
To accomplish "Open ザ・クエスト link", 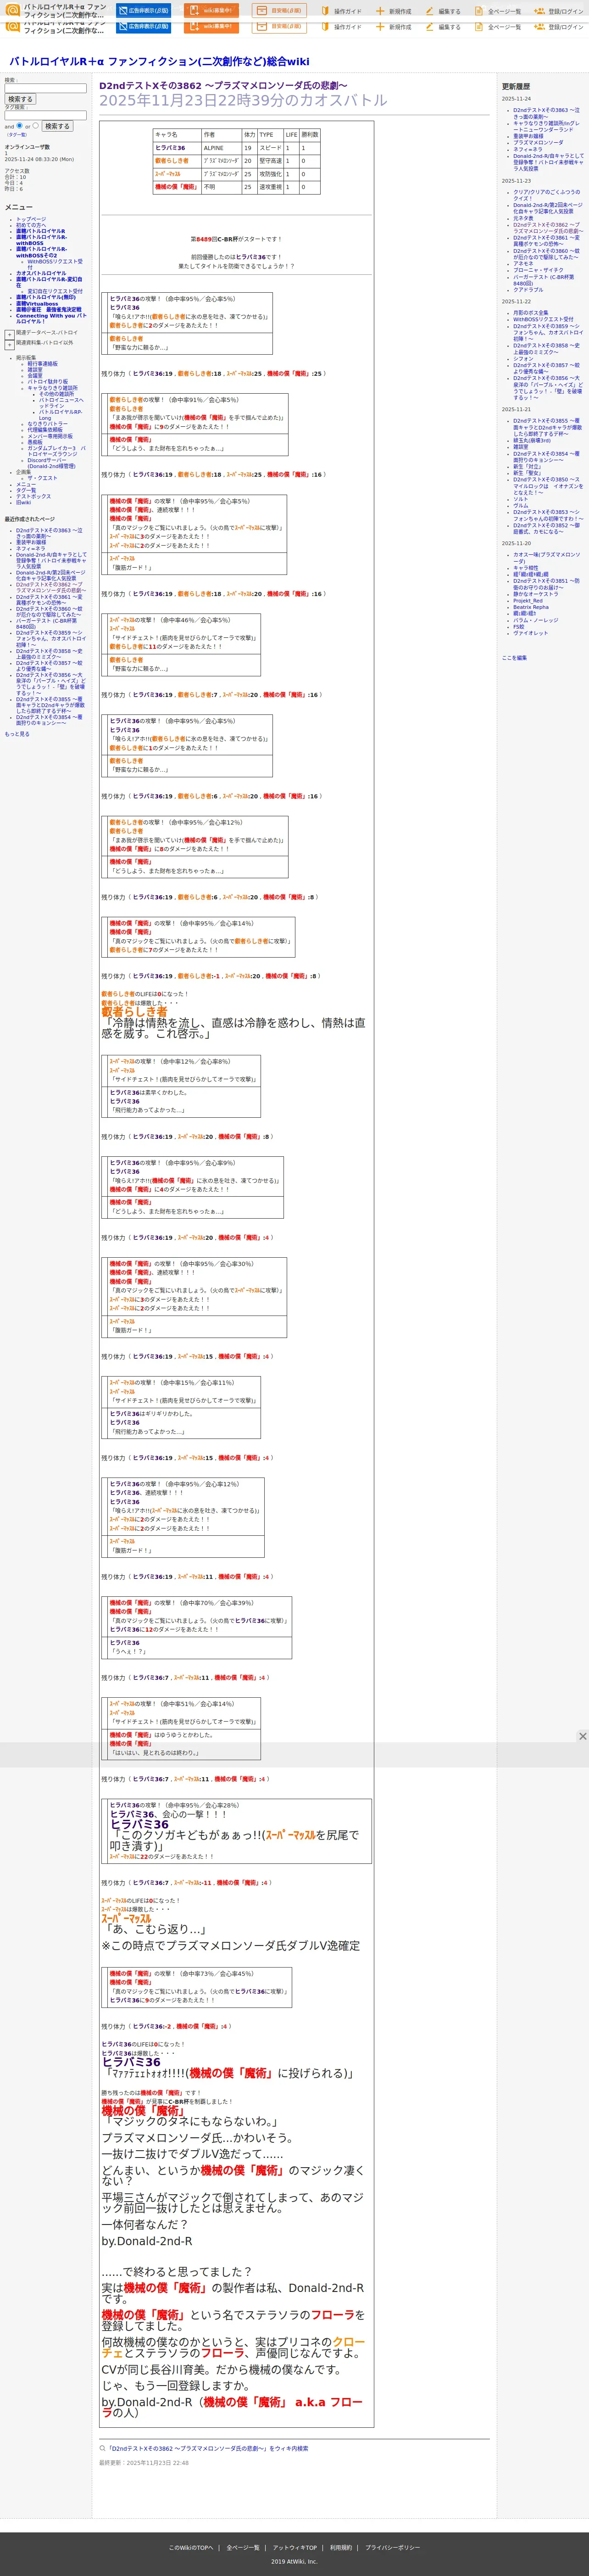I will 42,477.
